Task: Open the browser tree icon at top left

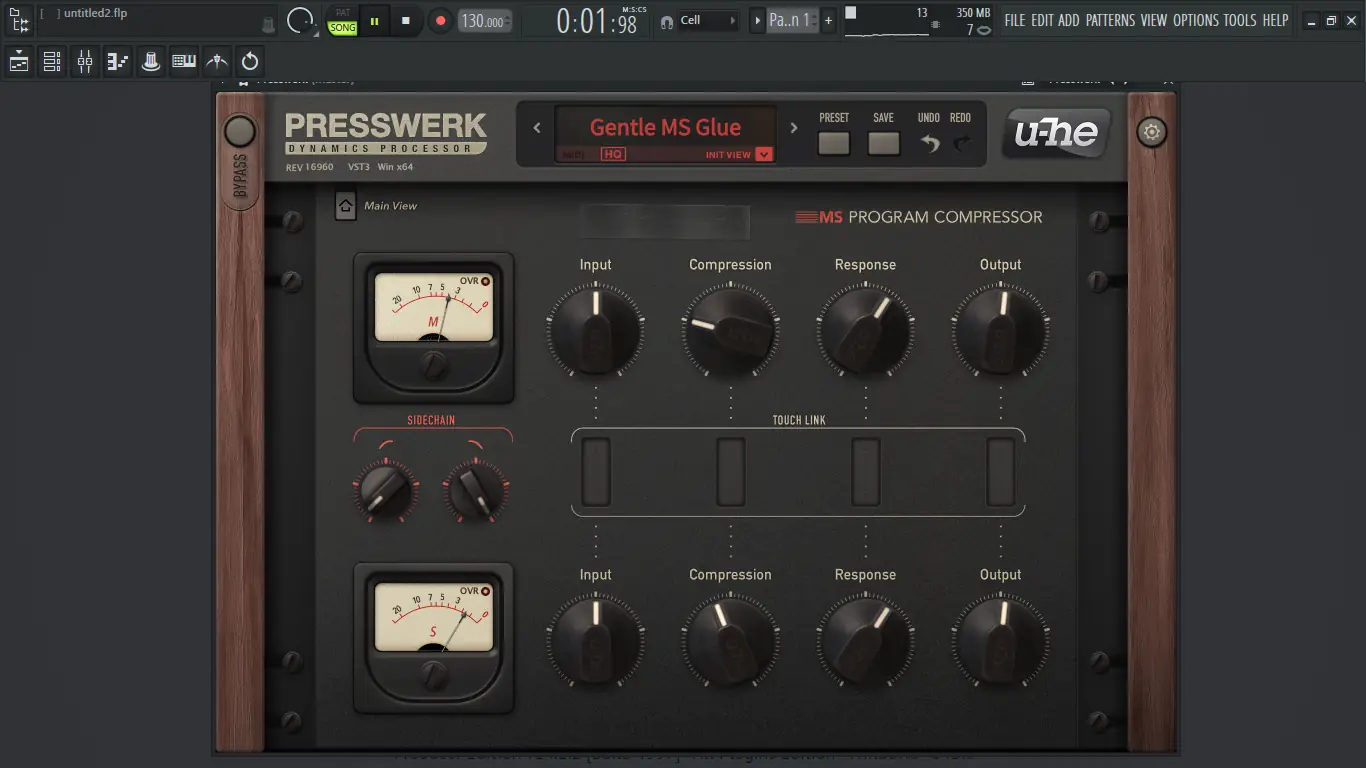Action: pyautogui.click(x=19, y=20)
